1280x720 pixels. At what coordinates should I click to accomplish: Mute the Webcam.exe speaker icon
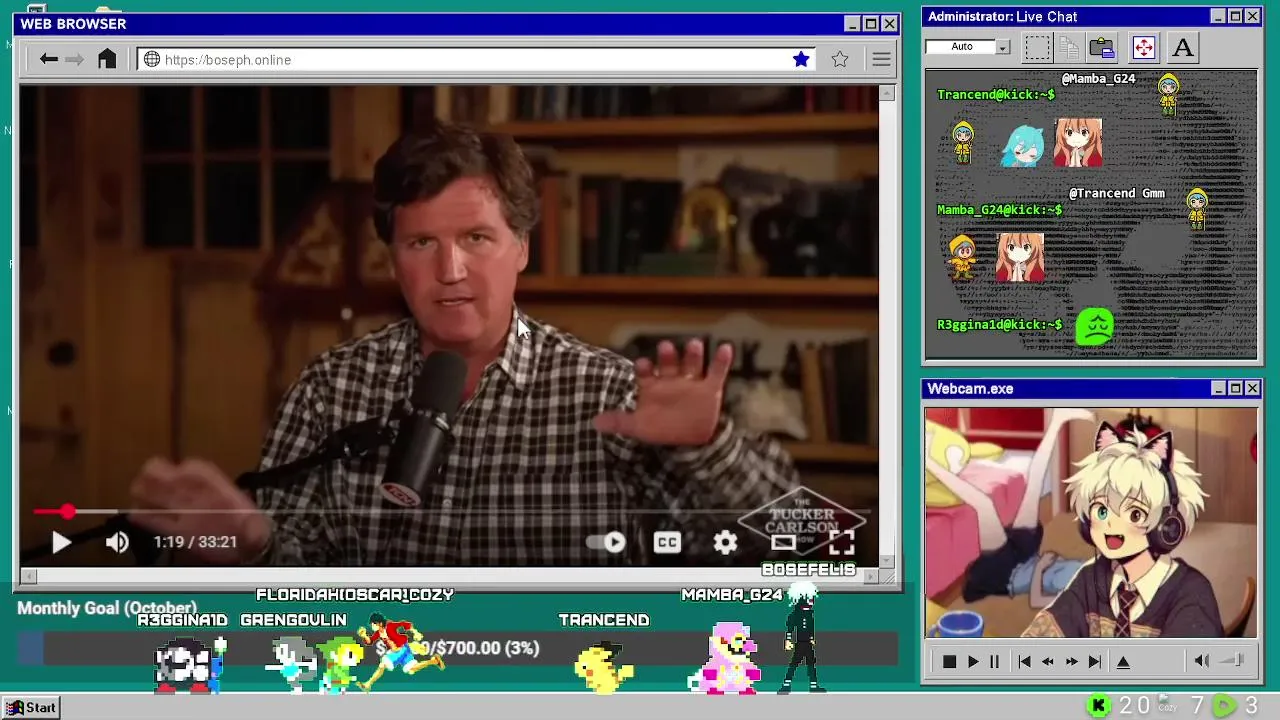coord(1202,660)
